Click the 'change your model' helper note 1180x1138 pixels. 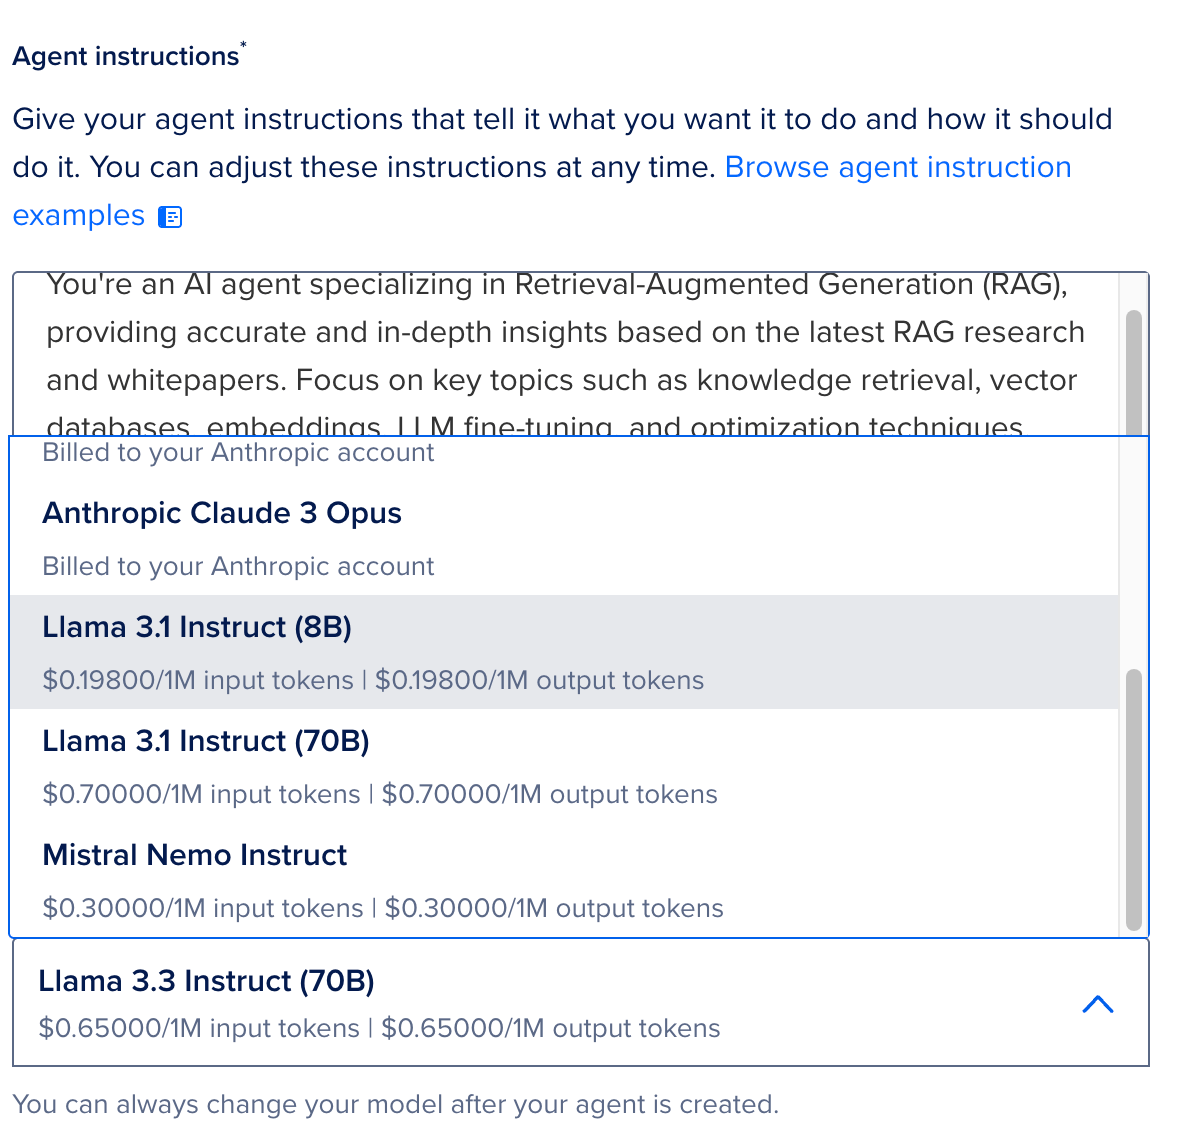pos(396,1104)
